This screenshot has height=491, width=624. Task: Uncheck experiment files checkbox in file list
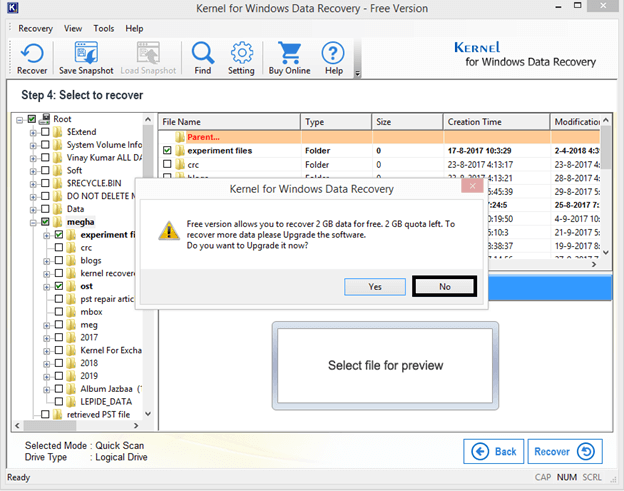(x=167, y=150)
